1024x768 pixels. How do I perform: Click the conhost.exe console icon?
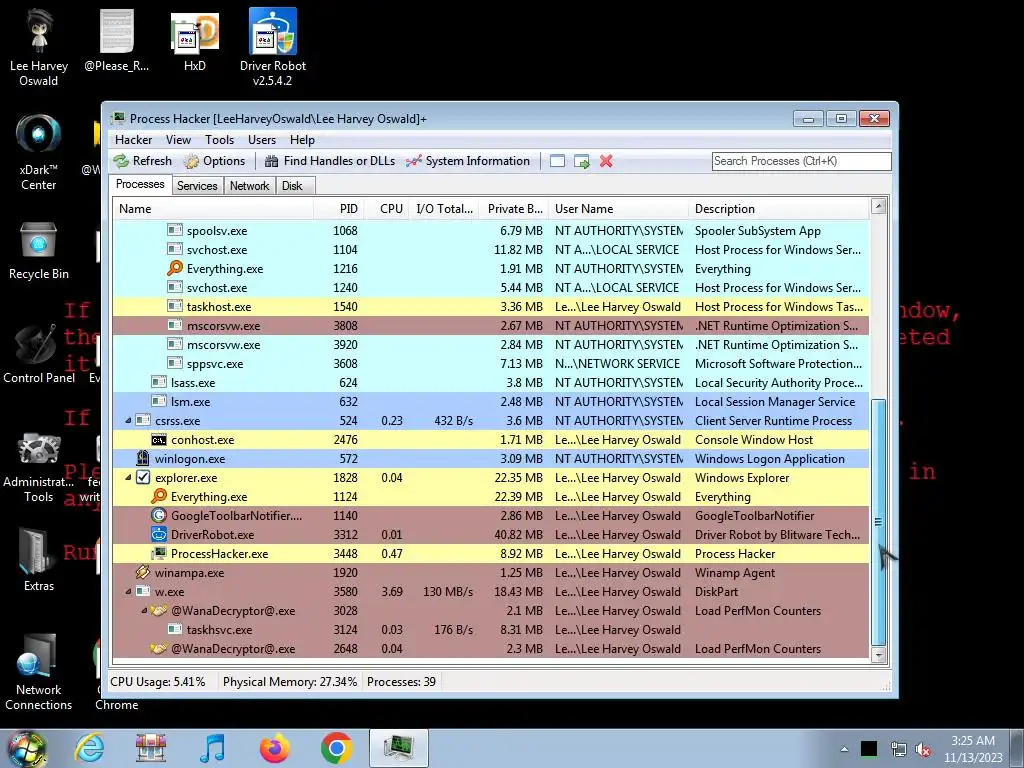coord(159,440)
